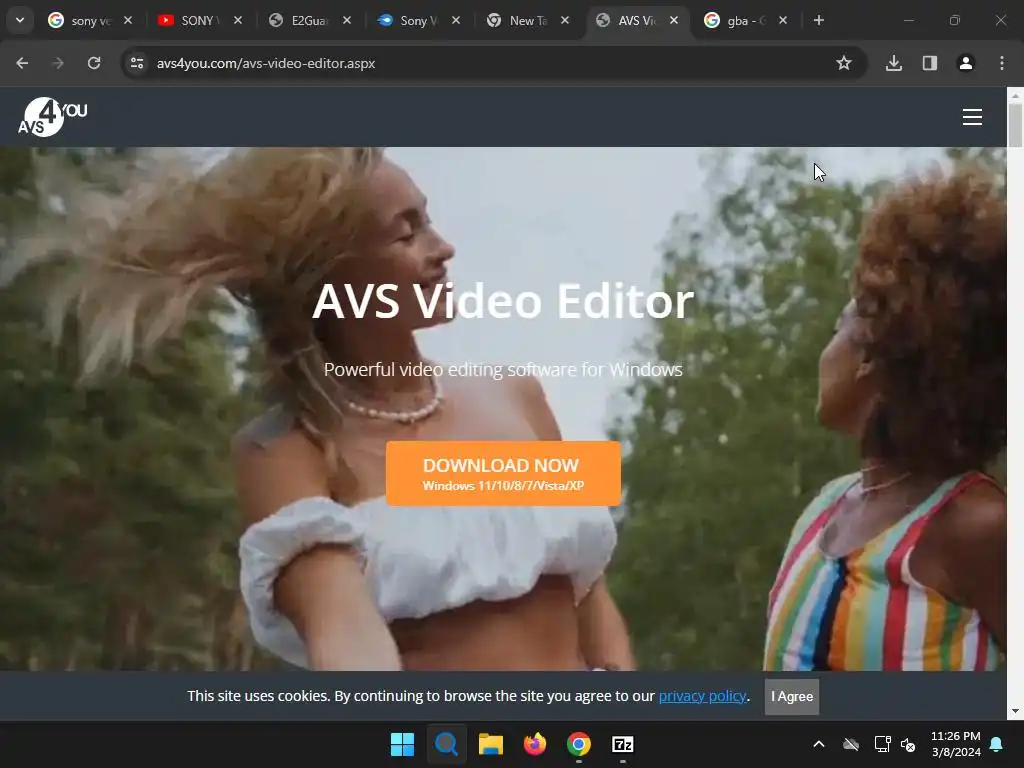
Task: Open the Chrome side panel icon
Action: tap(930, 63)
